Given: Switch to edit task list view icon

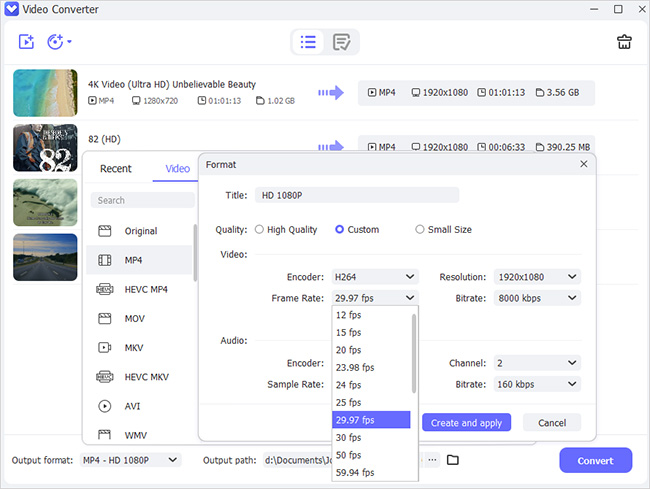Looking at the screenshot, I should (342, 42).
